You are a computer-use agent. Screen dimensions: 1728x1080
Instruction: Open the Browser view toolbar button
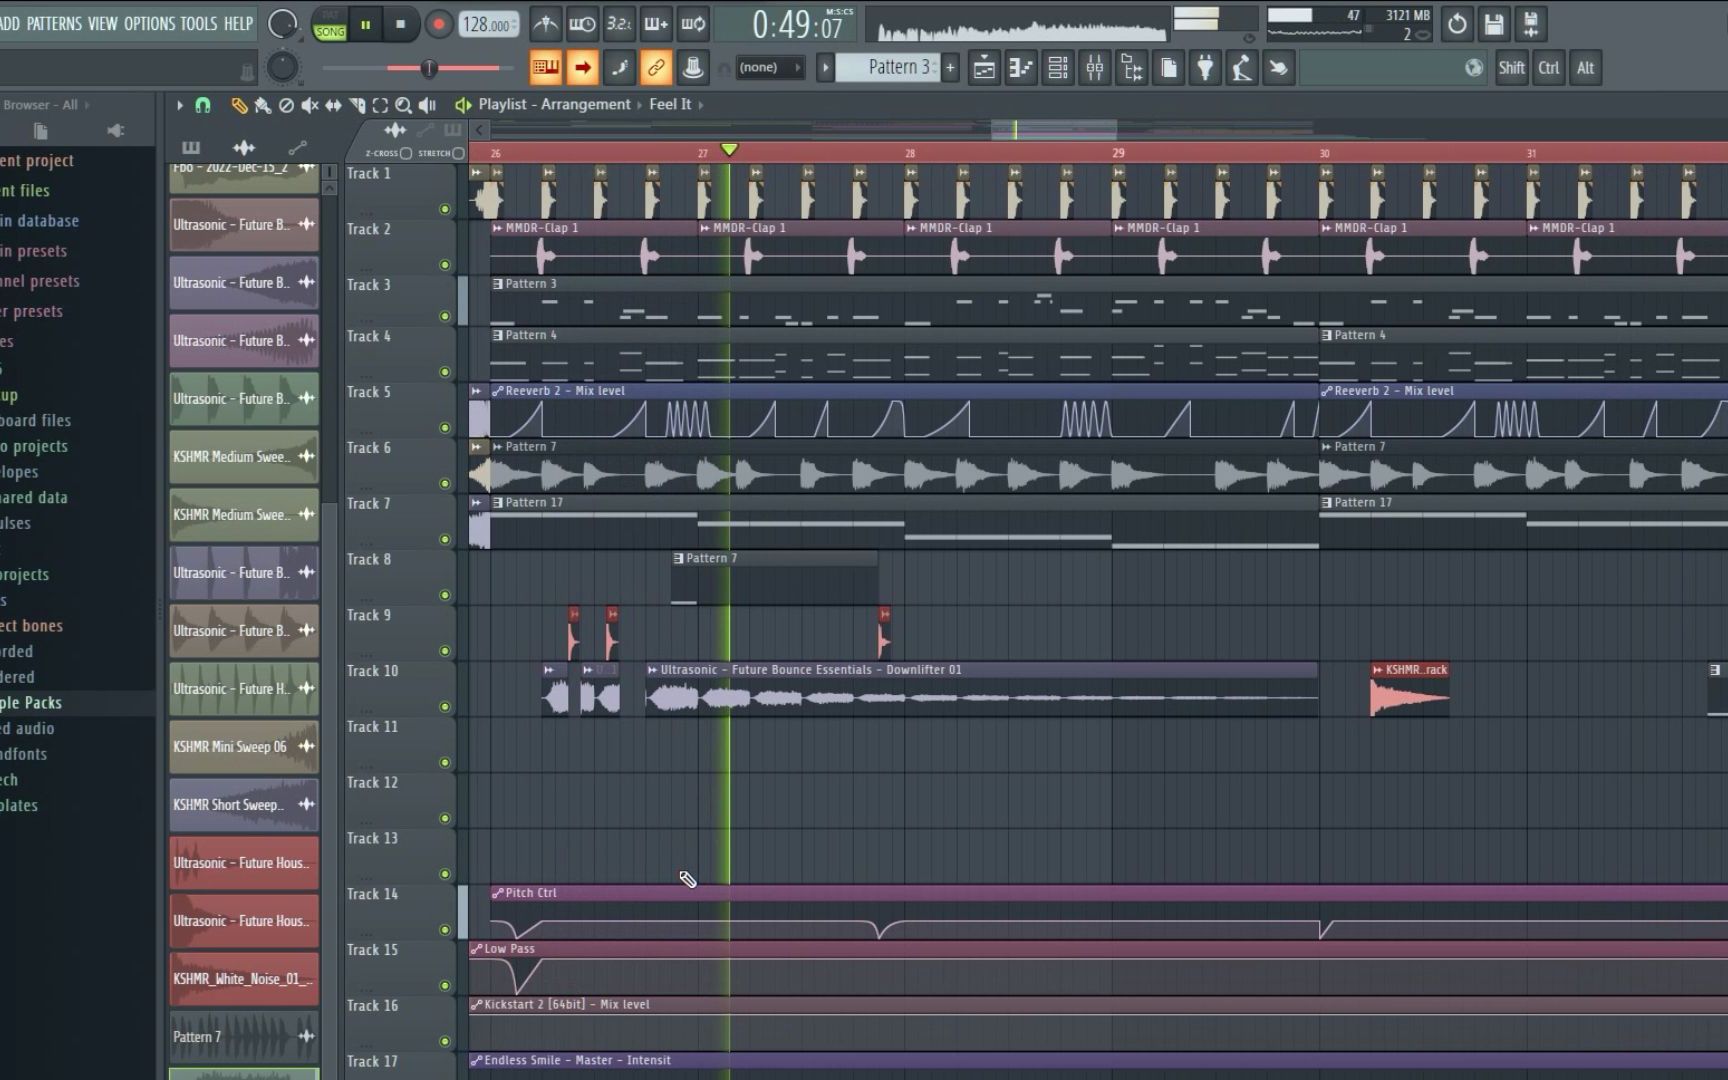(x=1132, y=68)
